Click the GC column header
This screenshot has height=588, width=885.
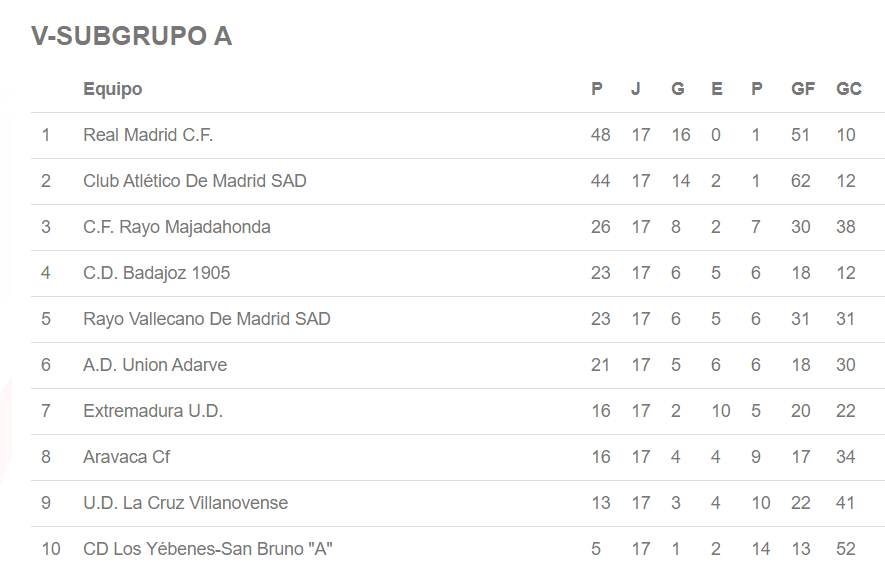849,89
